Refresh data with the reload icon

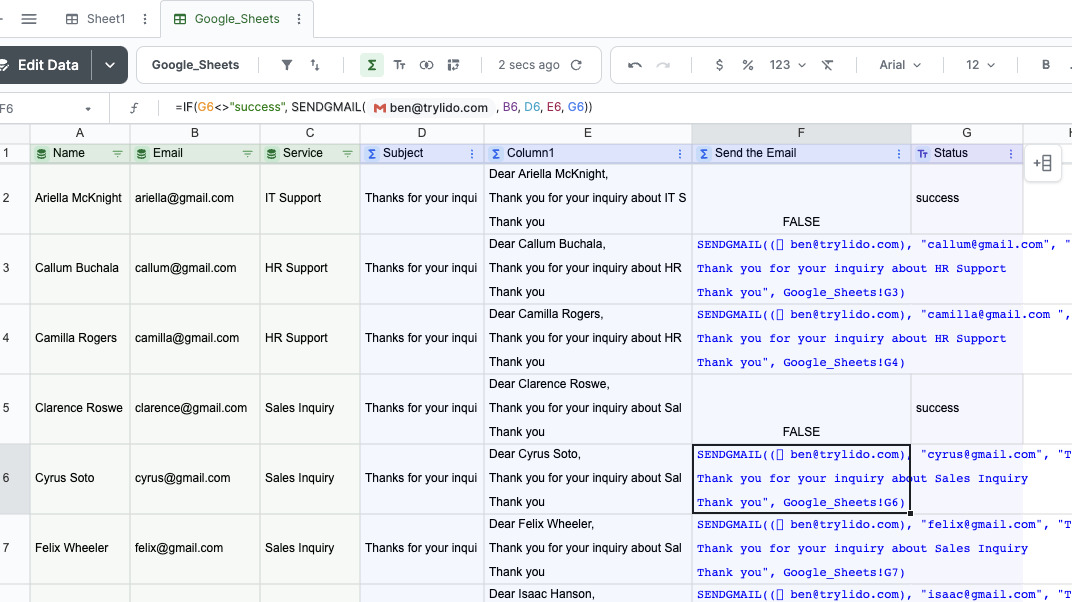576,65
